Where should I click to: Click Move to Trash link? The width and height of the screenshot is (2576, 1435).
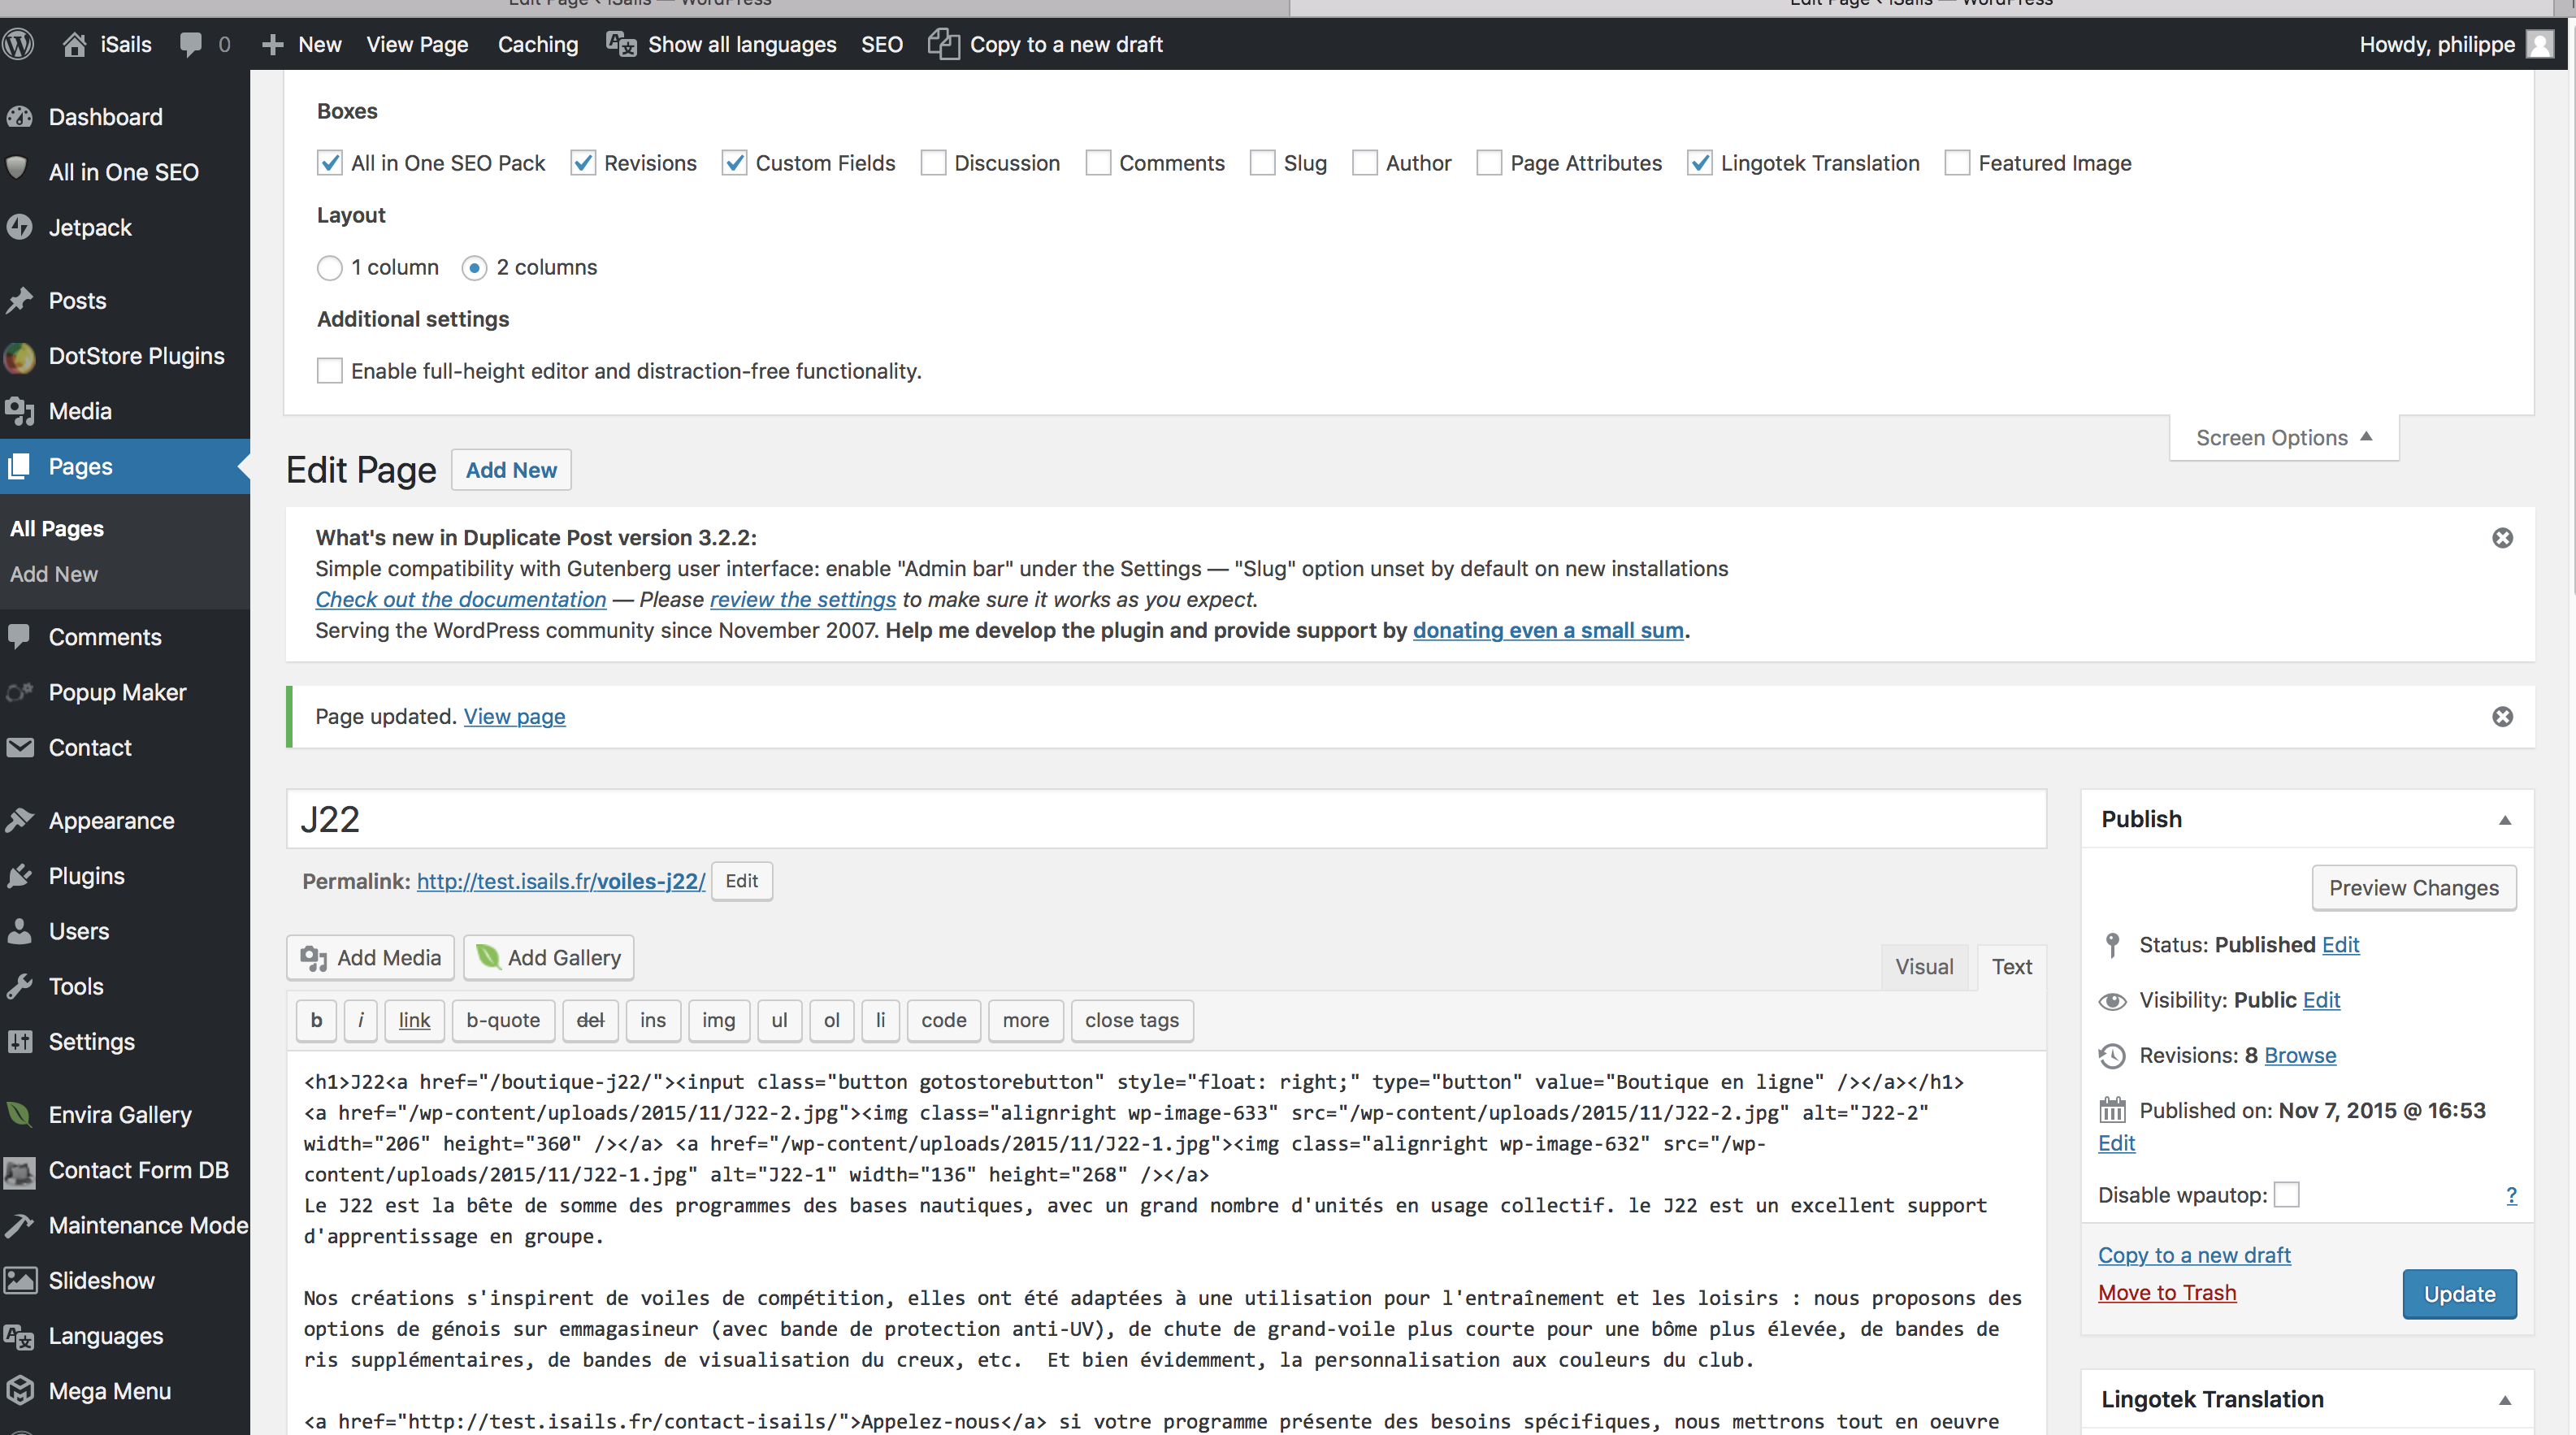tap(2167, 1293)
